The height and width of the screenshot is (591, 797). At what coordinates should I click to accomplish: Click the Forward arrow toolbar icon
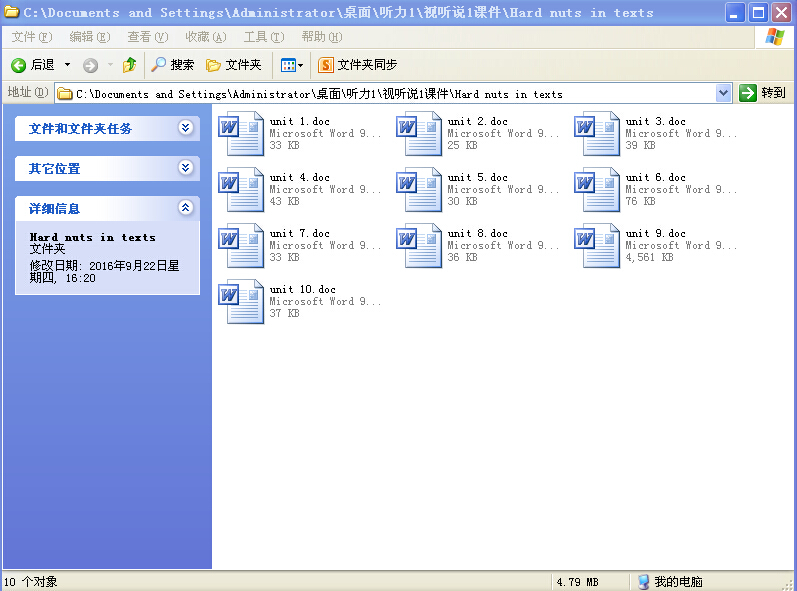click(x=91, y=65)
